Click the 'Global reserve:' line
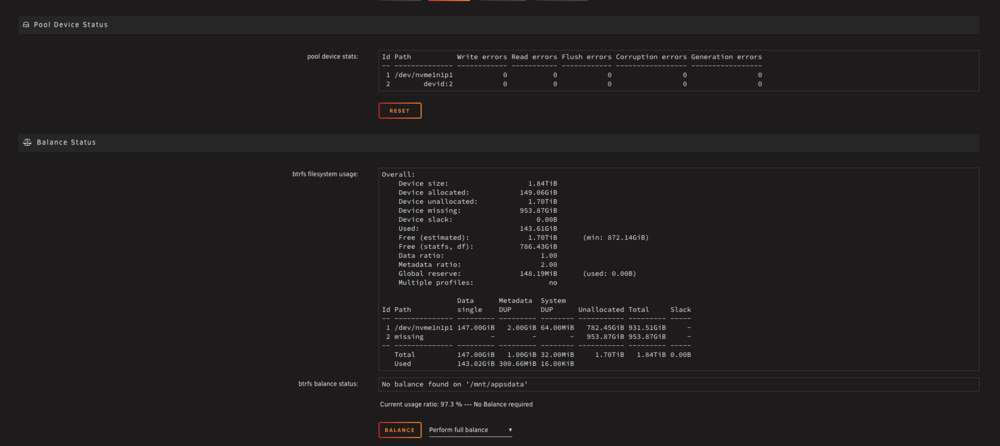The image size is (1000, 446). point(517,273)
